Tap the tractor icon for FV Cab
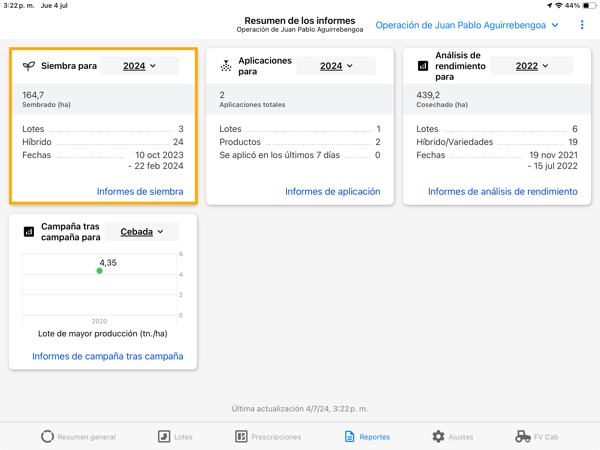This screenshot has height=450, width=600. pyautogui.click(x=523, y=437)
